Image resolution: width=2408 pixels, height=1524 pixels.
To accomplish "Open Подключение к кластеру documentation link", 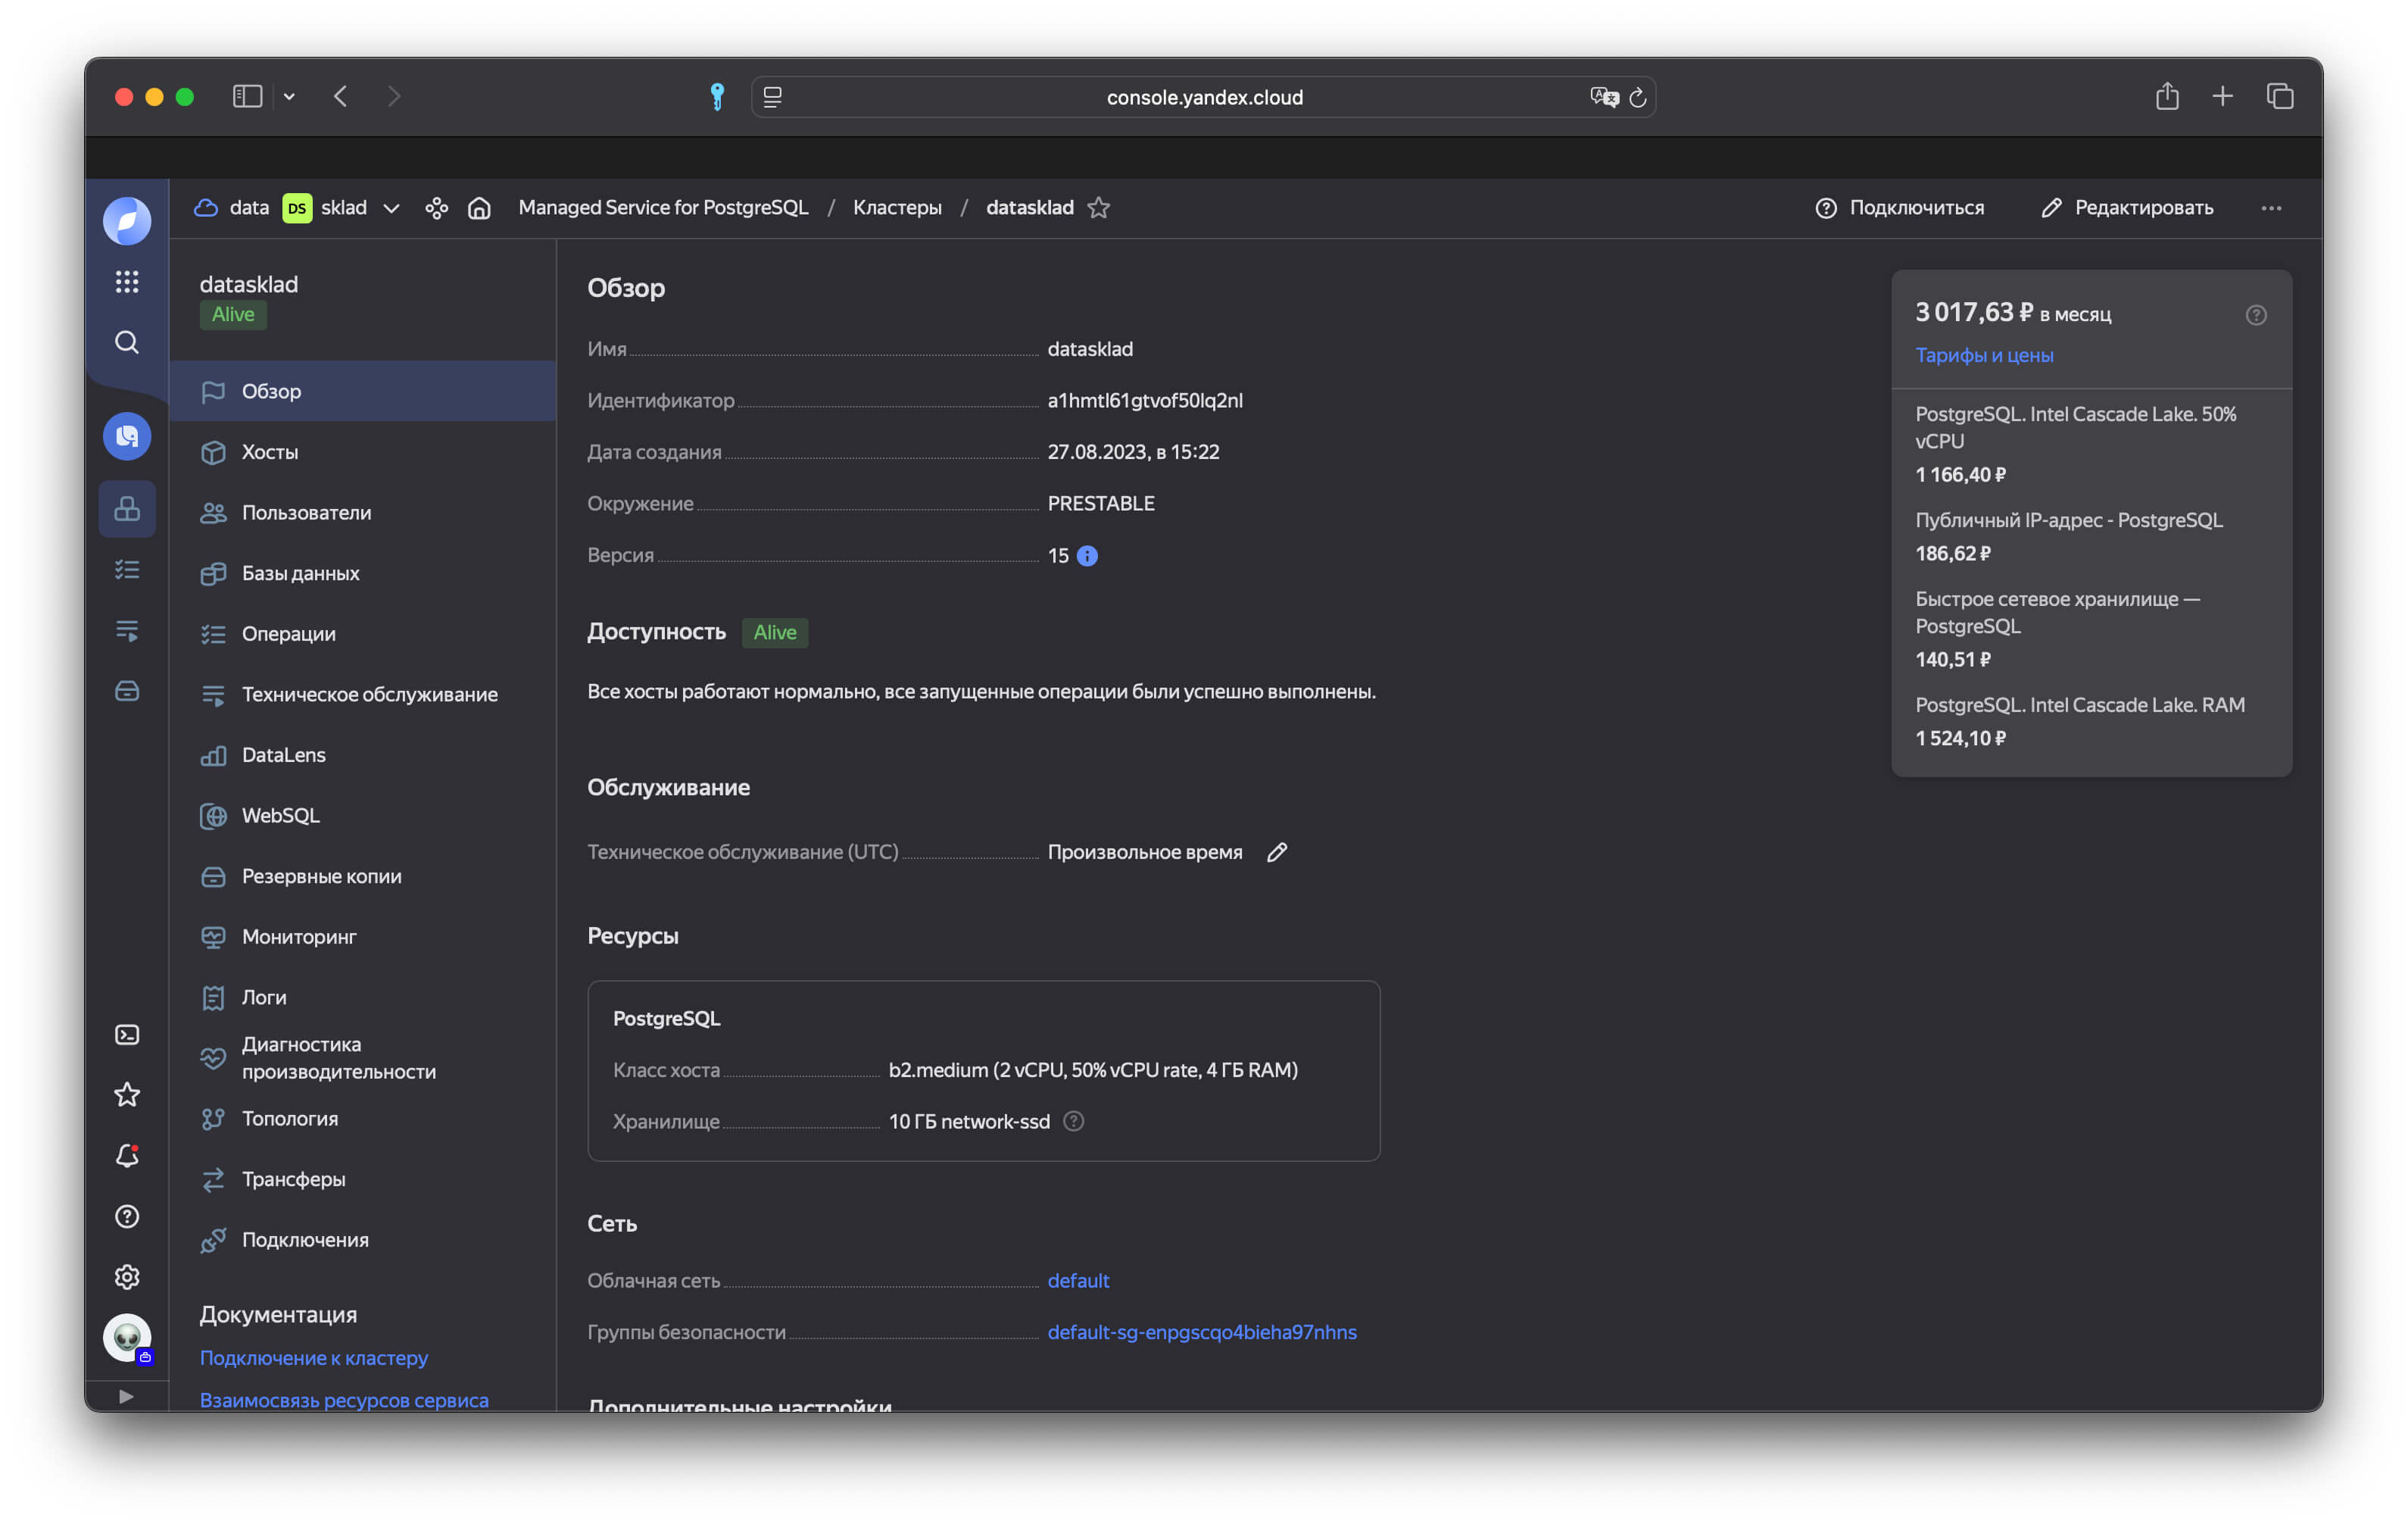I will 314,1358.
